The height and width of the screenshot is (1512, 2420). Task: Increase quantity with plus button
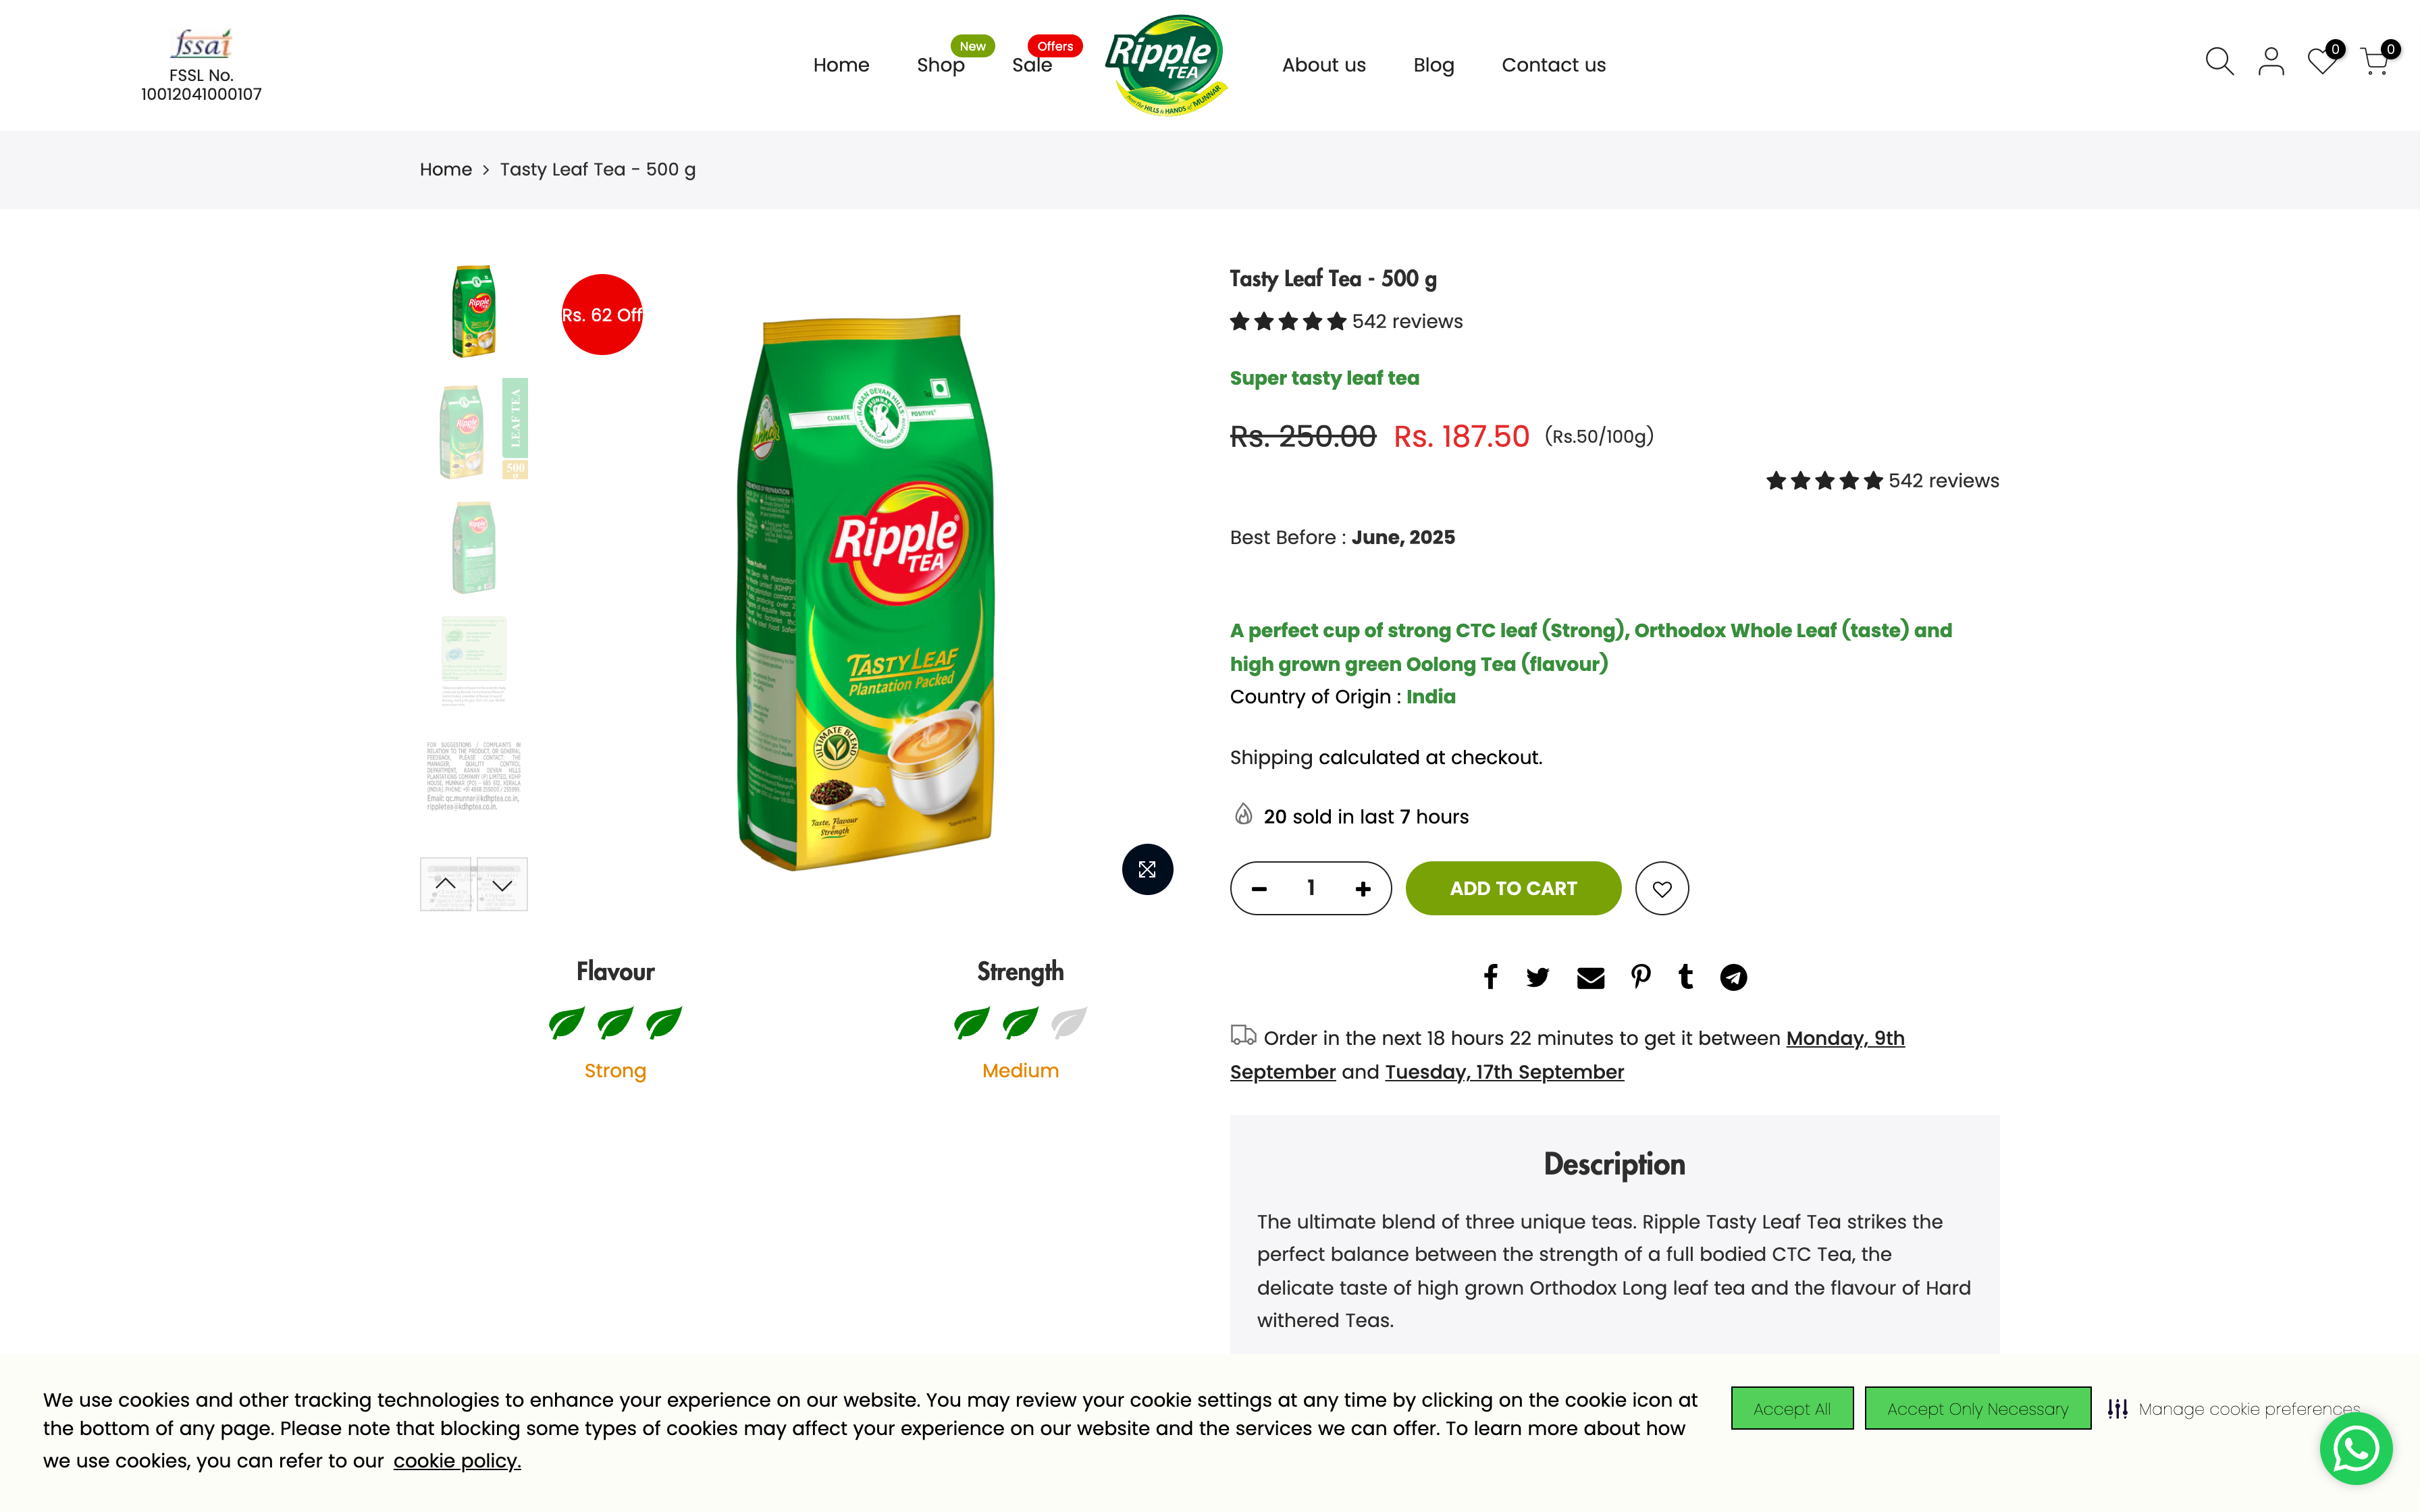1362,888
